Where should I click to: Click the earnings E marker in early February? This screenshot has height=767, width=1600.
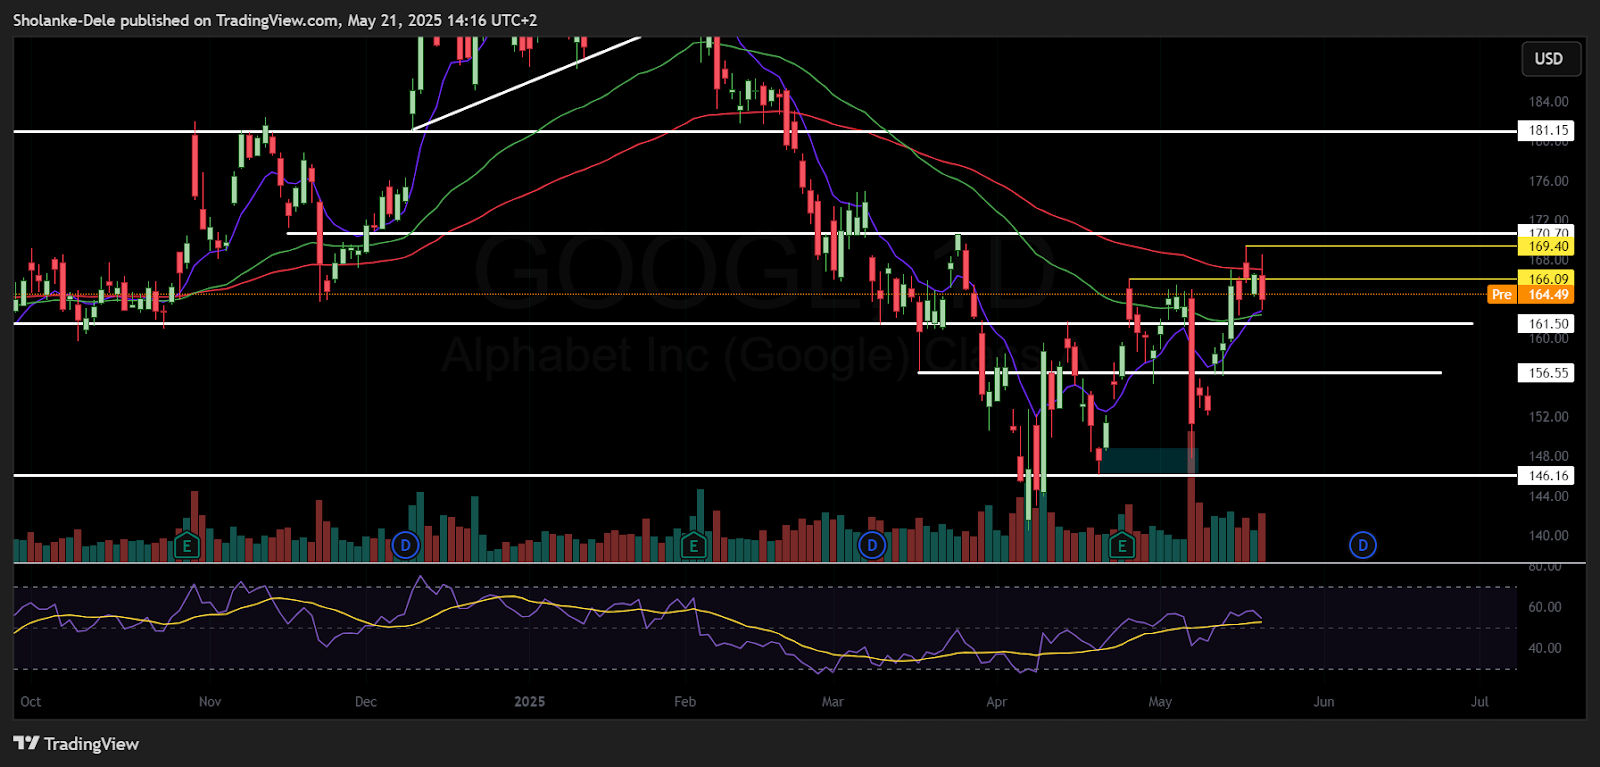693,546
